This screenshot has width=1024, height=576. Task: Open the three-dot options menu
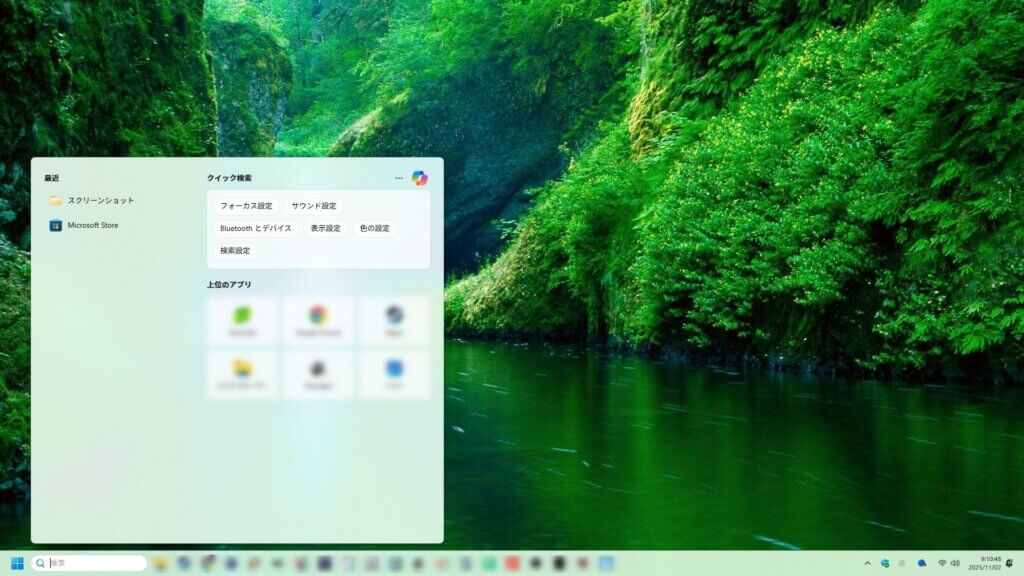(x=398, y=178)
